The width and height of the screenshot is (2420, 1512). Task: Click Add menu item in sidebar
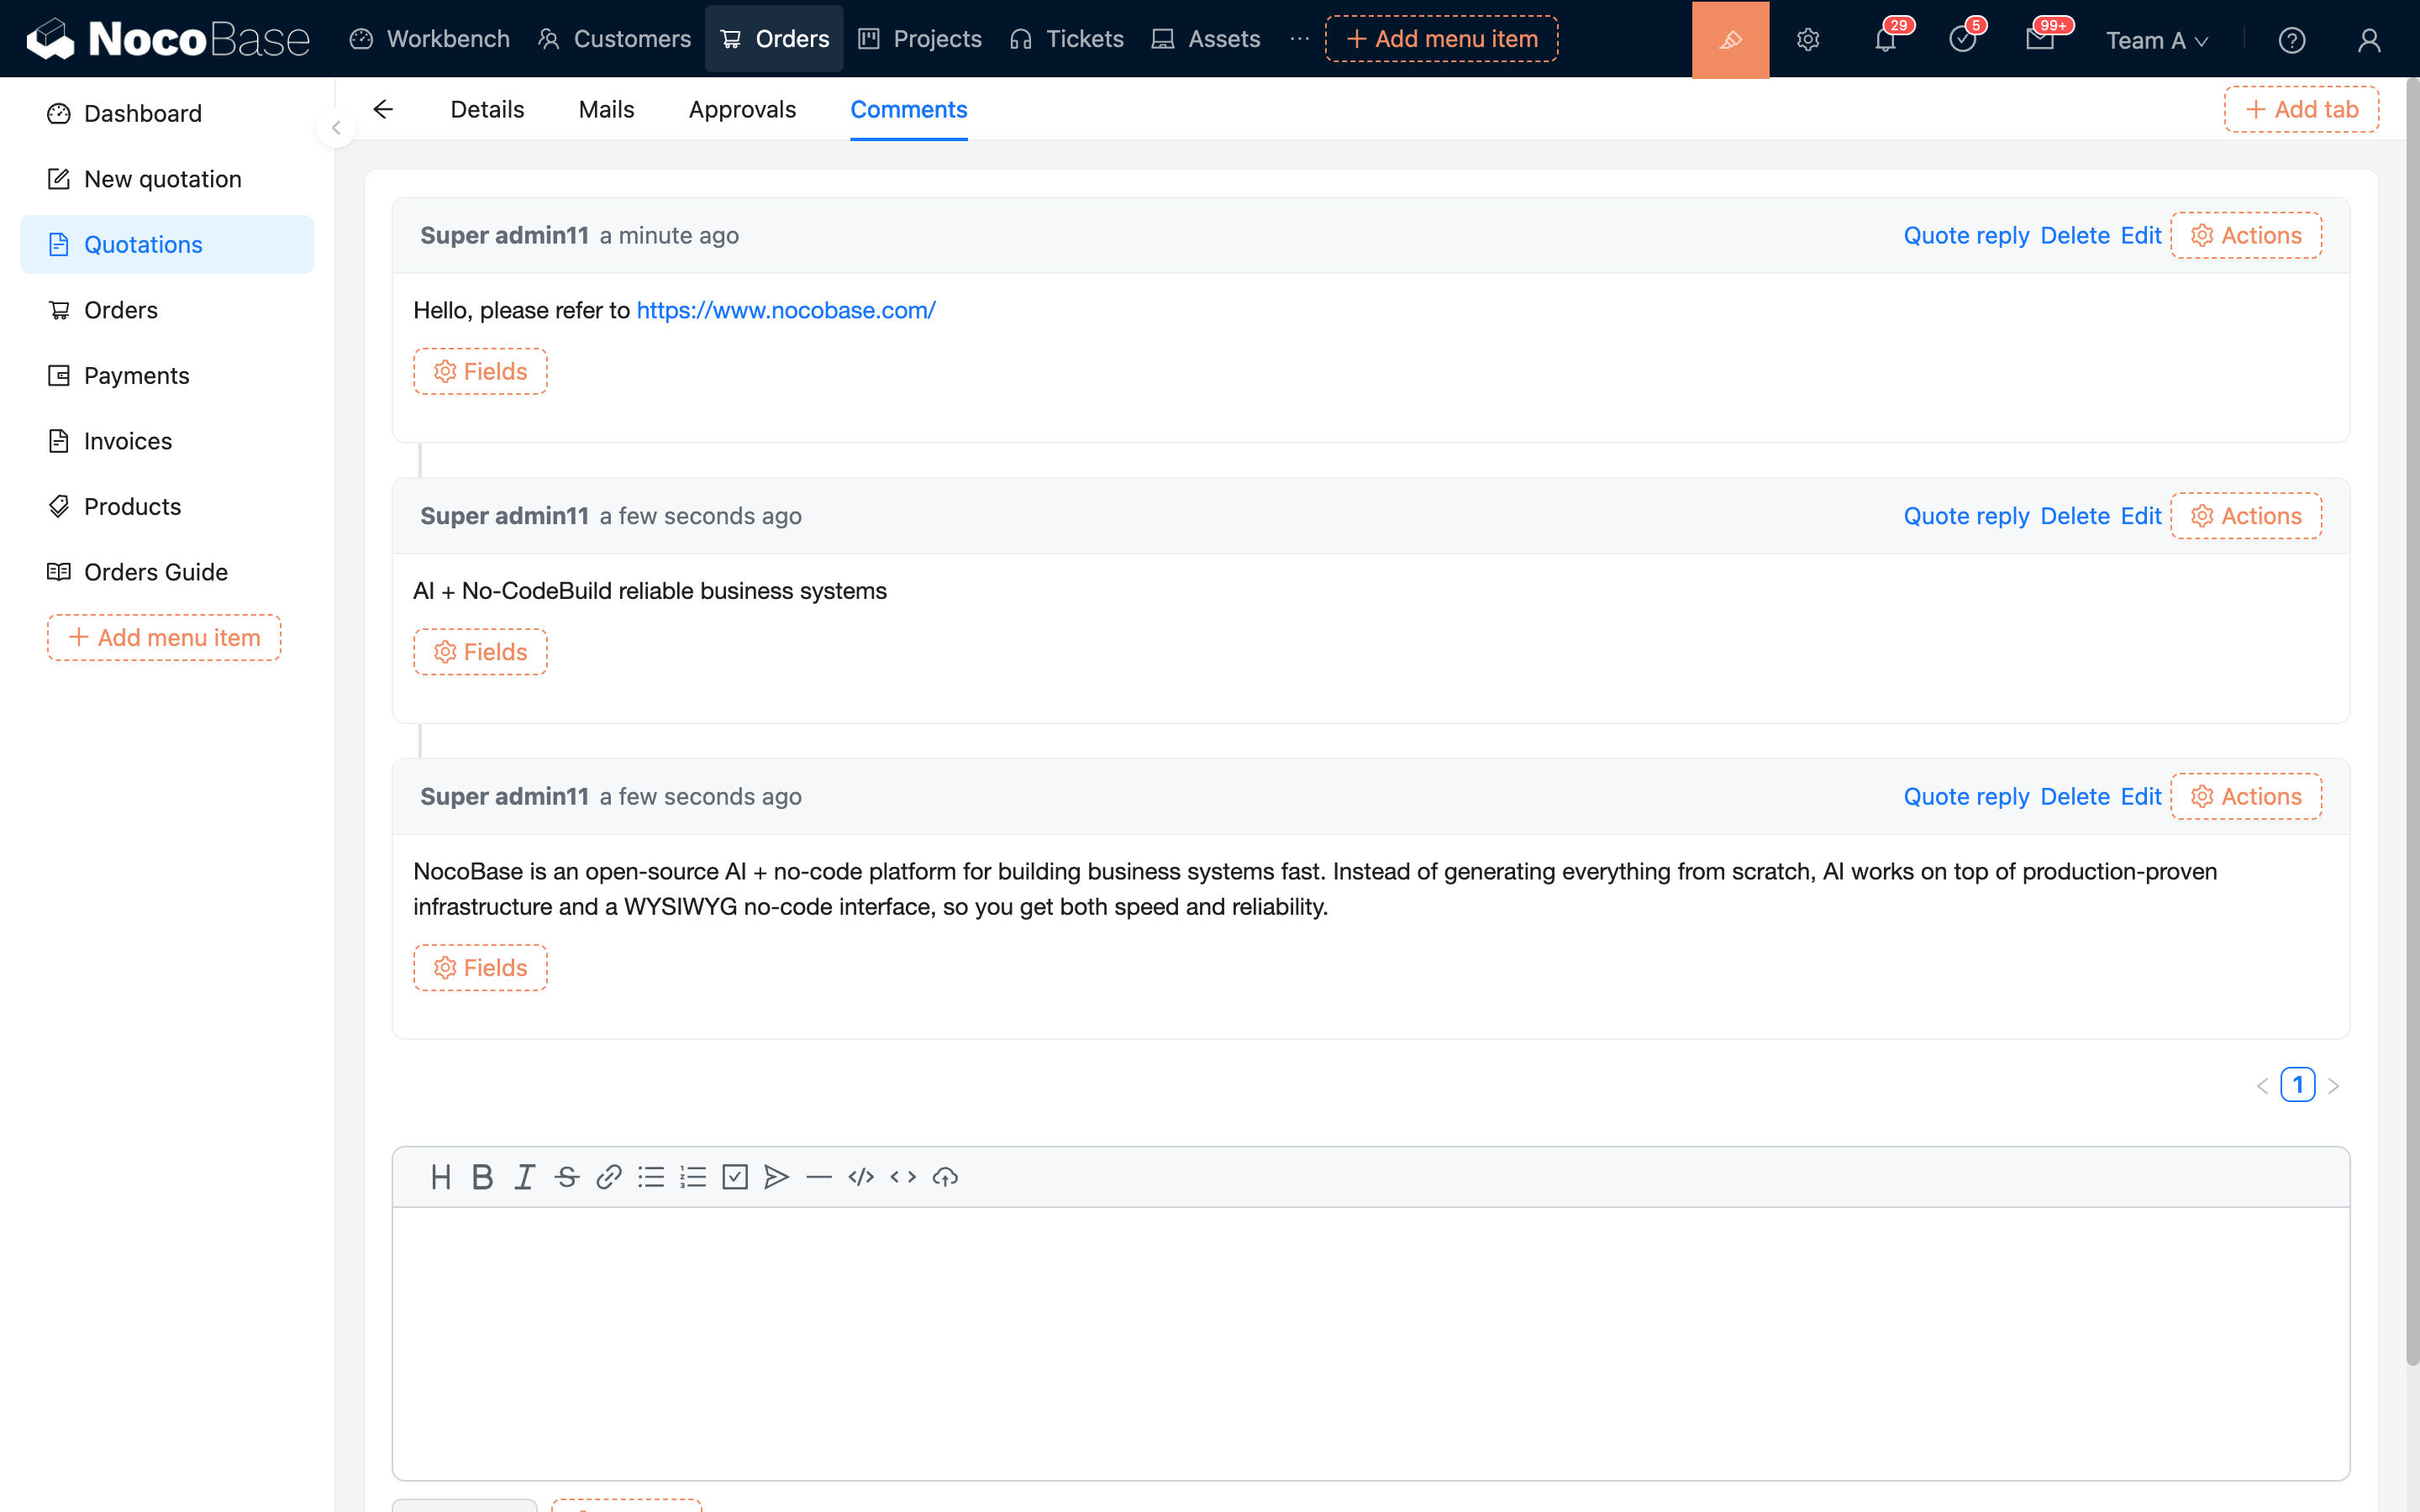[164, 637]
